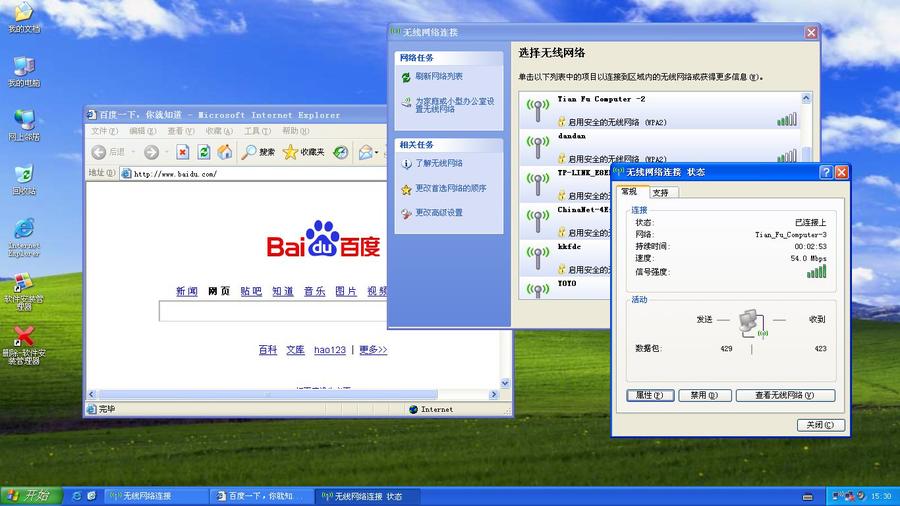900x506 pixels.
Task: Select the kkfdc wireless network
Action: pos(566,258)
